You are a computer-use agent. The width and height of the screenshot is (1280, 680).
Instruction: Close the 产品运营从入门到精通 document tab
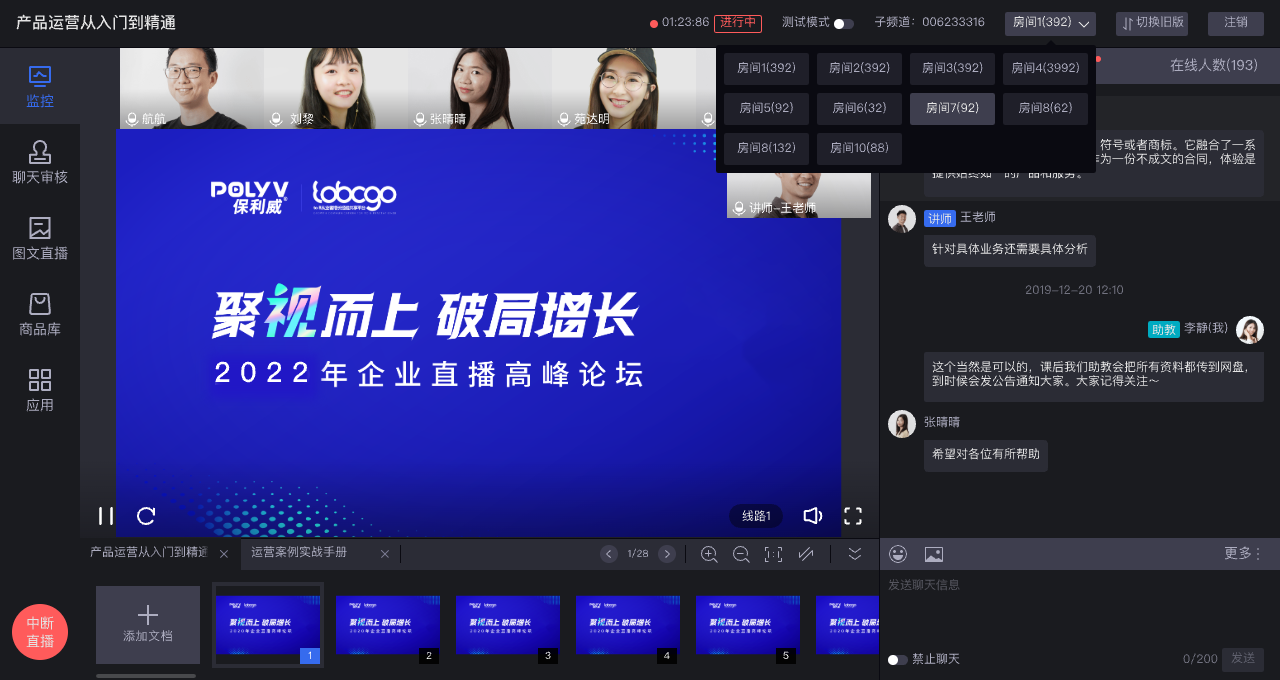[224, 554]
